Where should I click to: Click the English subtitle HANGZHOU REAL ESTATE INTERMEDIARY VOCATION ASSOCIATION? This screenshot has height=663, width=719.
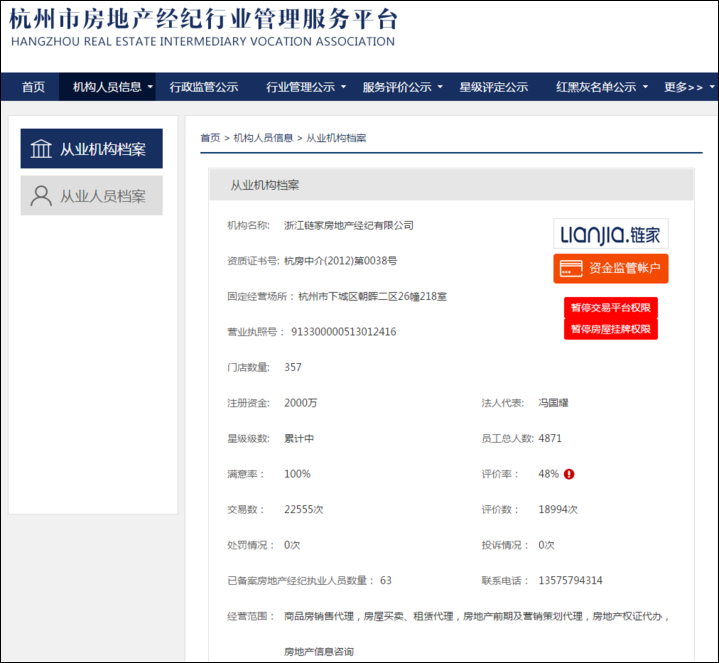tap(203, 42)
